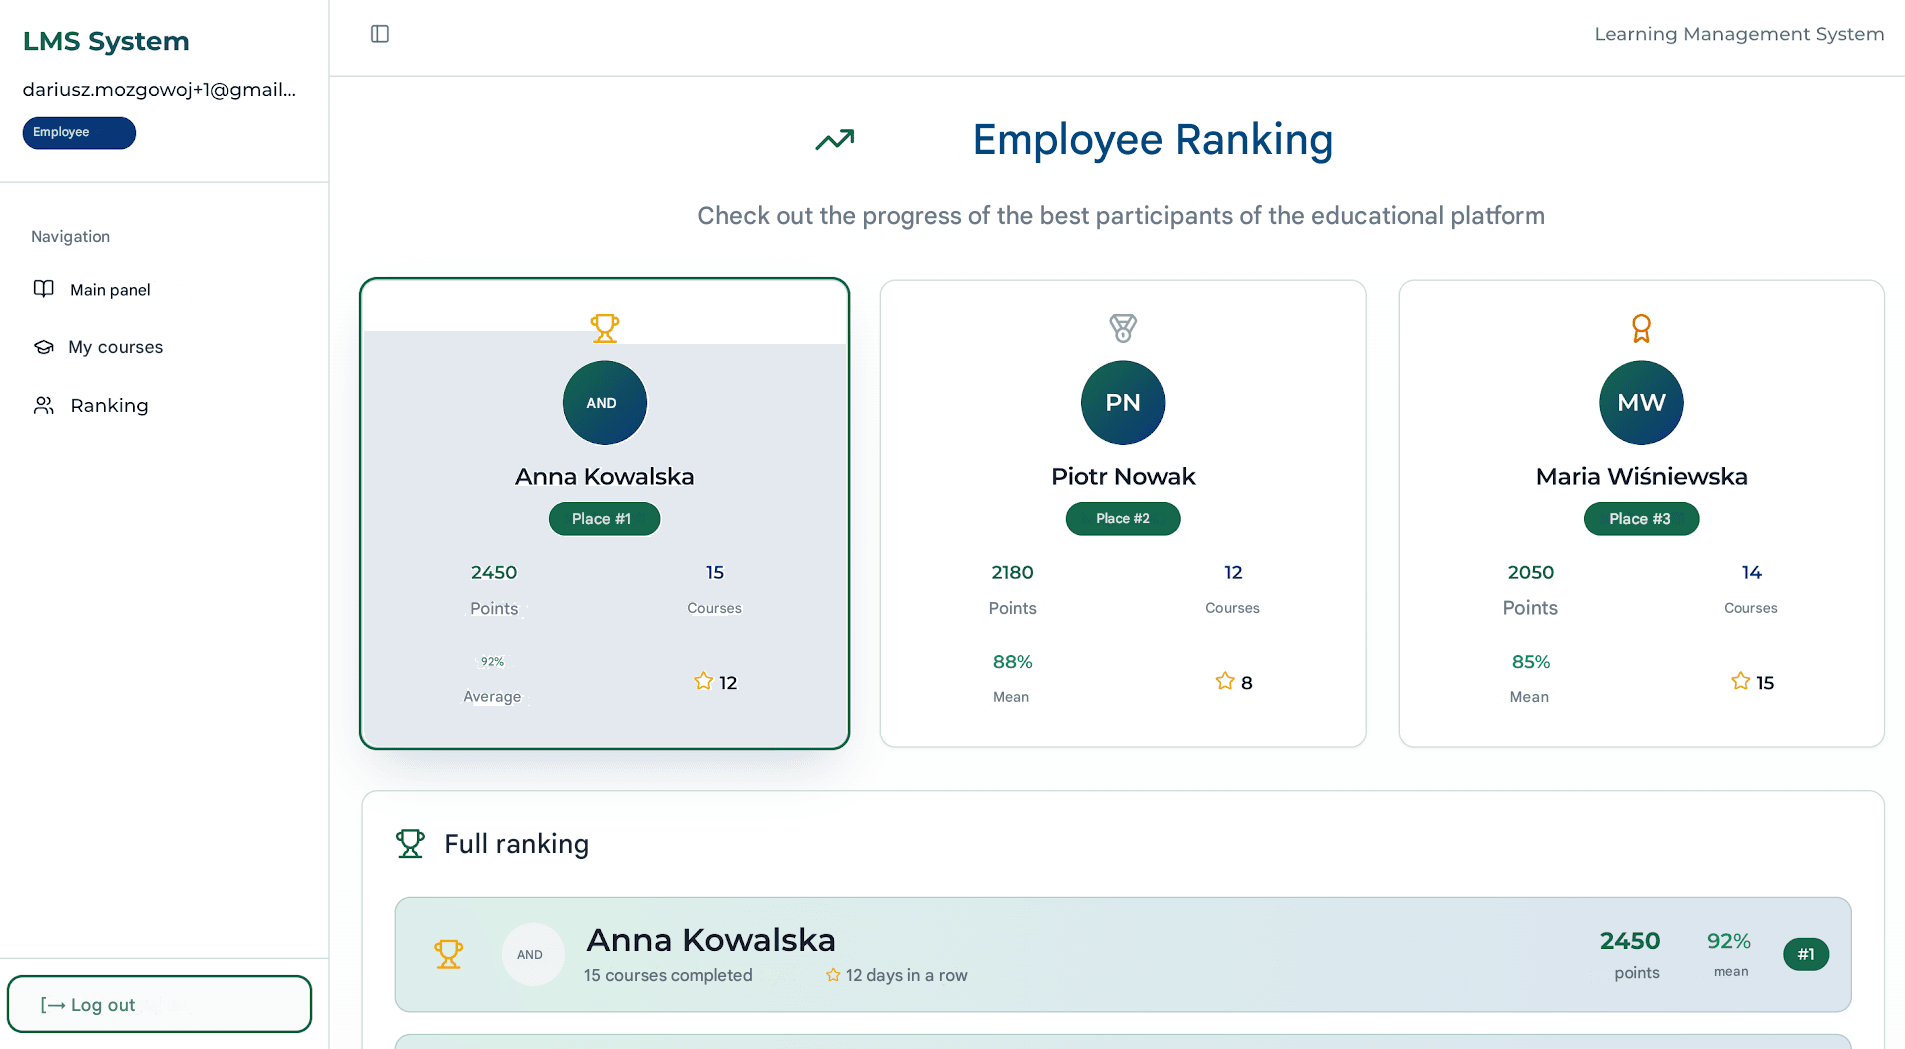1905x1049 pixels.
Task: Click the bronze ribbon award icon above Maria Wiśniewska
Action: click(x=1641, y=328)
